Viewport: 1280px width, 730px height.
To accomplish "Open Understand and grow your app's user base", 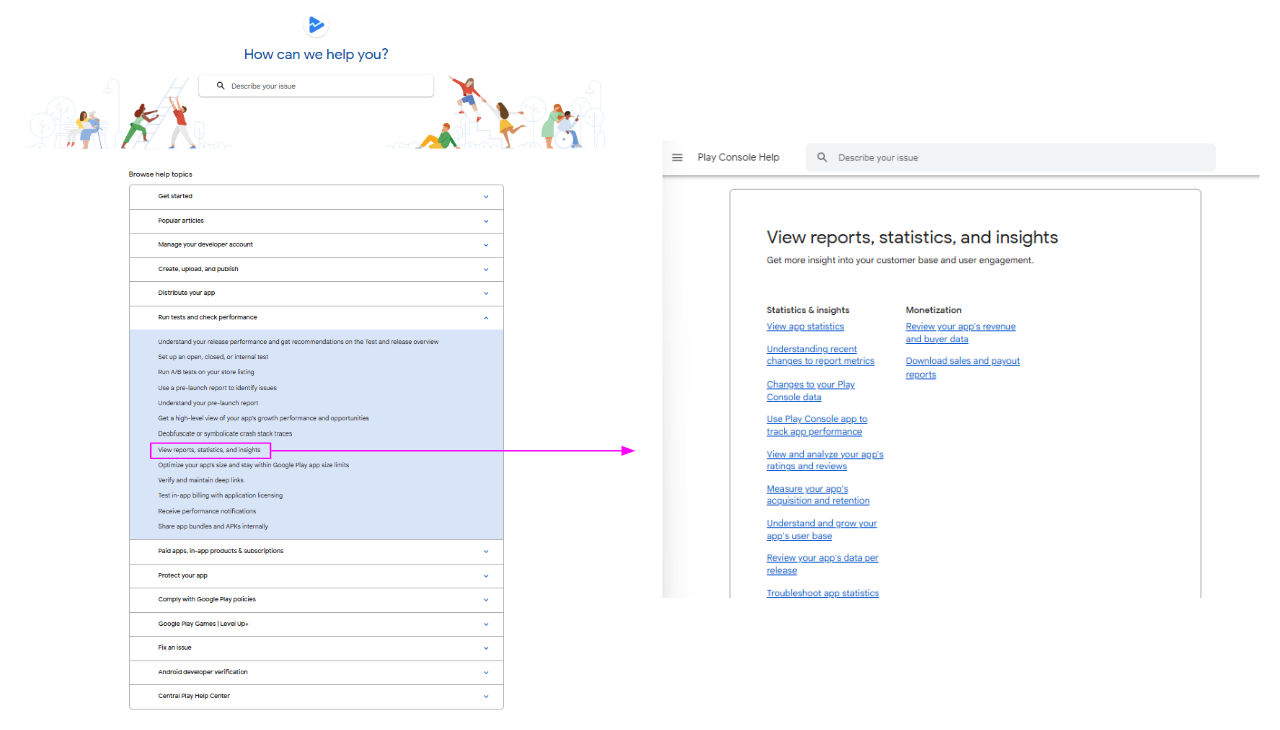I will pos(822,530).
